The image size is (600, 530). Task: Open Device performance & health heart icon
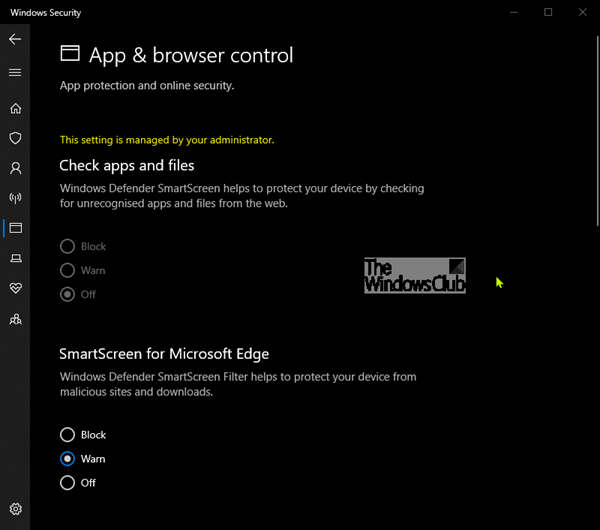pos(15,288)
